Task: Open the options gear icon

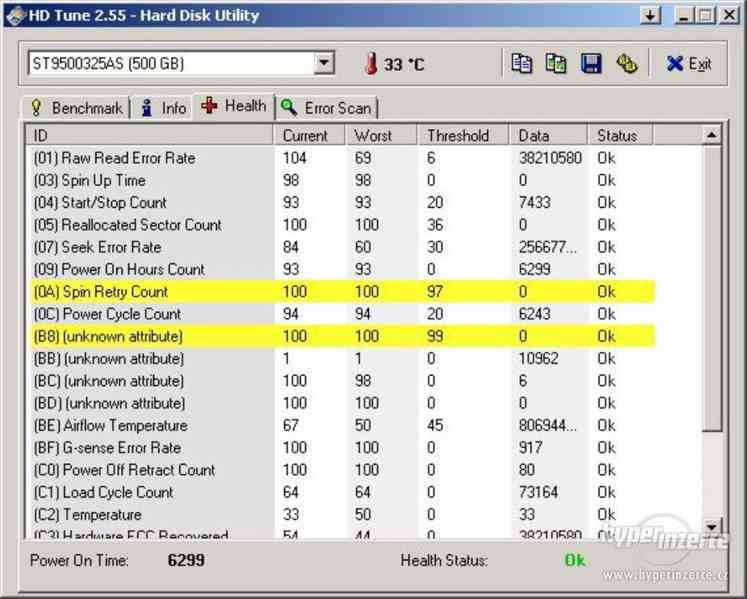Action: click(626, 63)
